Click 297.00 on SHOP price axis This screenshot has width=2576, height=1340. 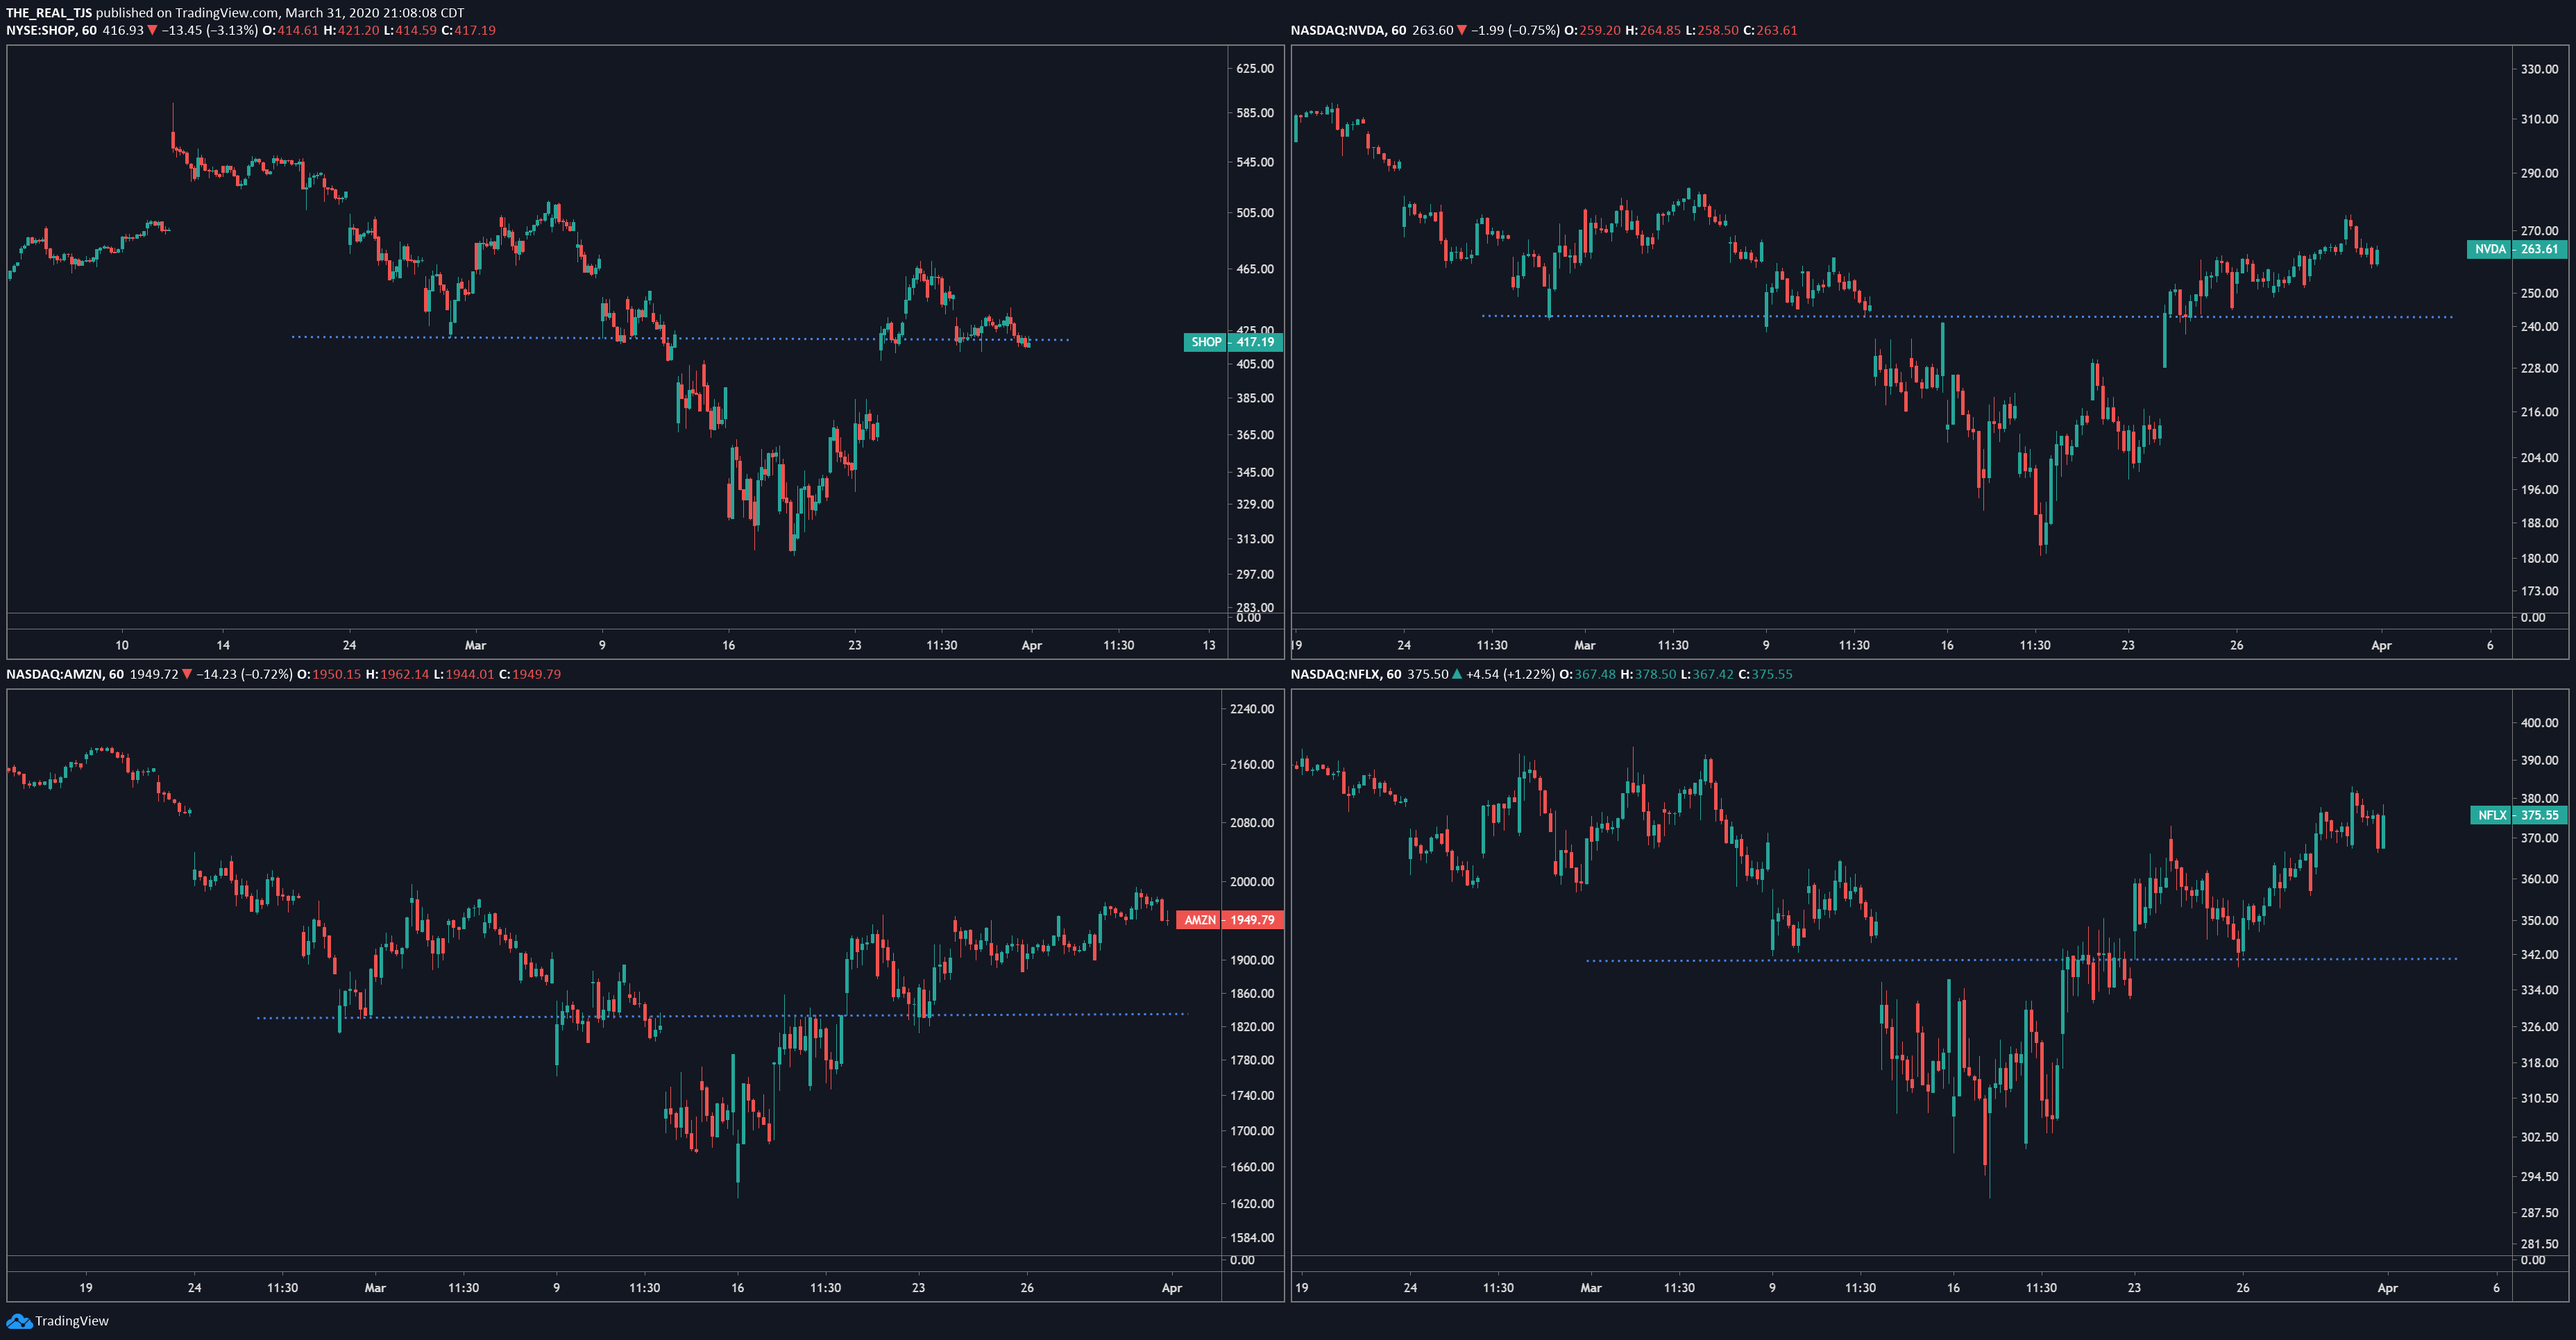(x=1255, y=574)
